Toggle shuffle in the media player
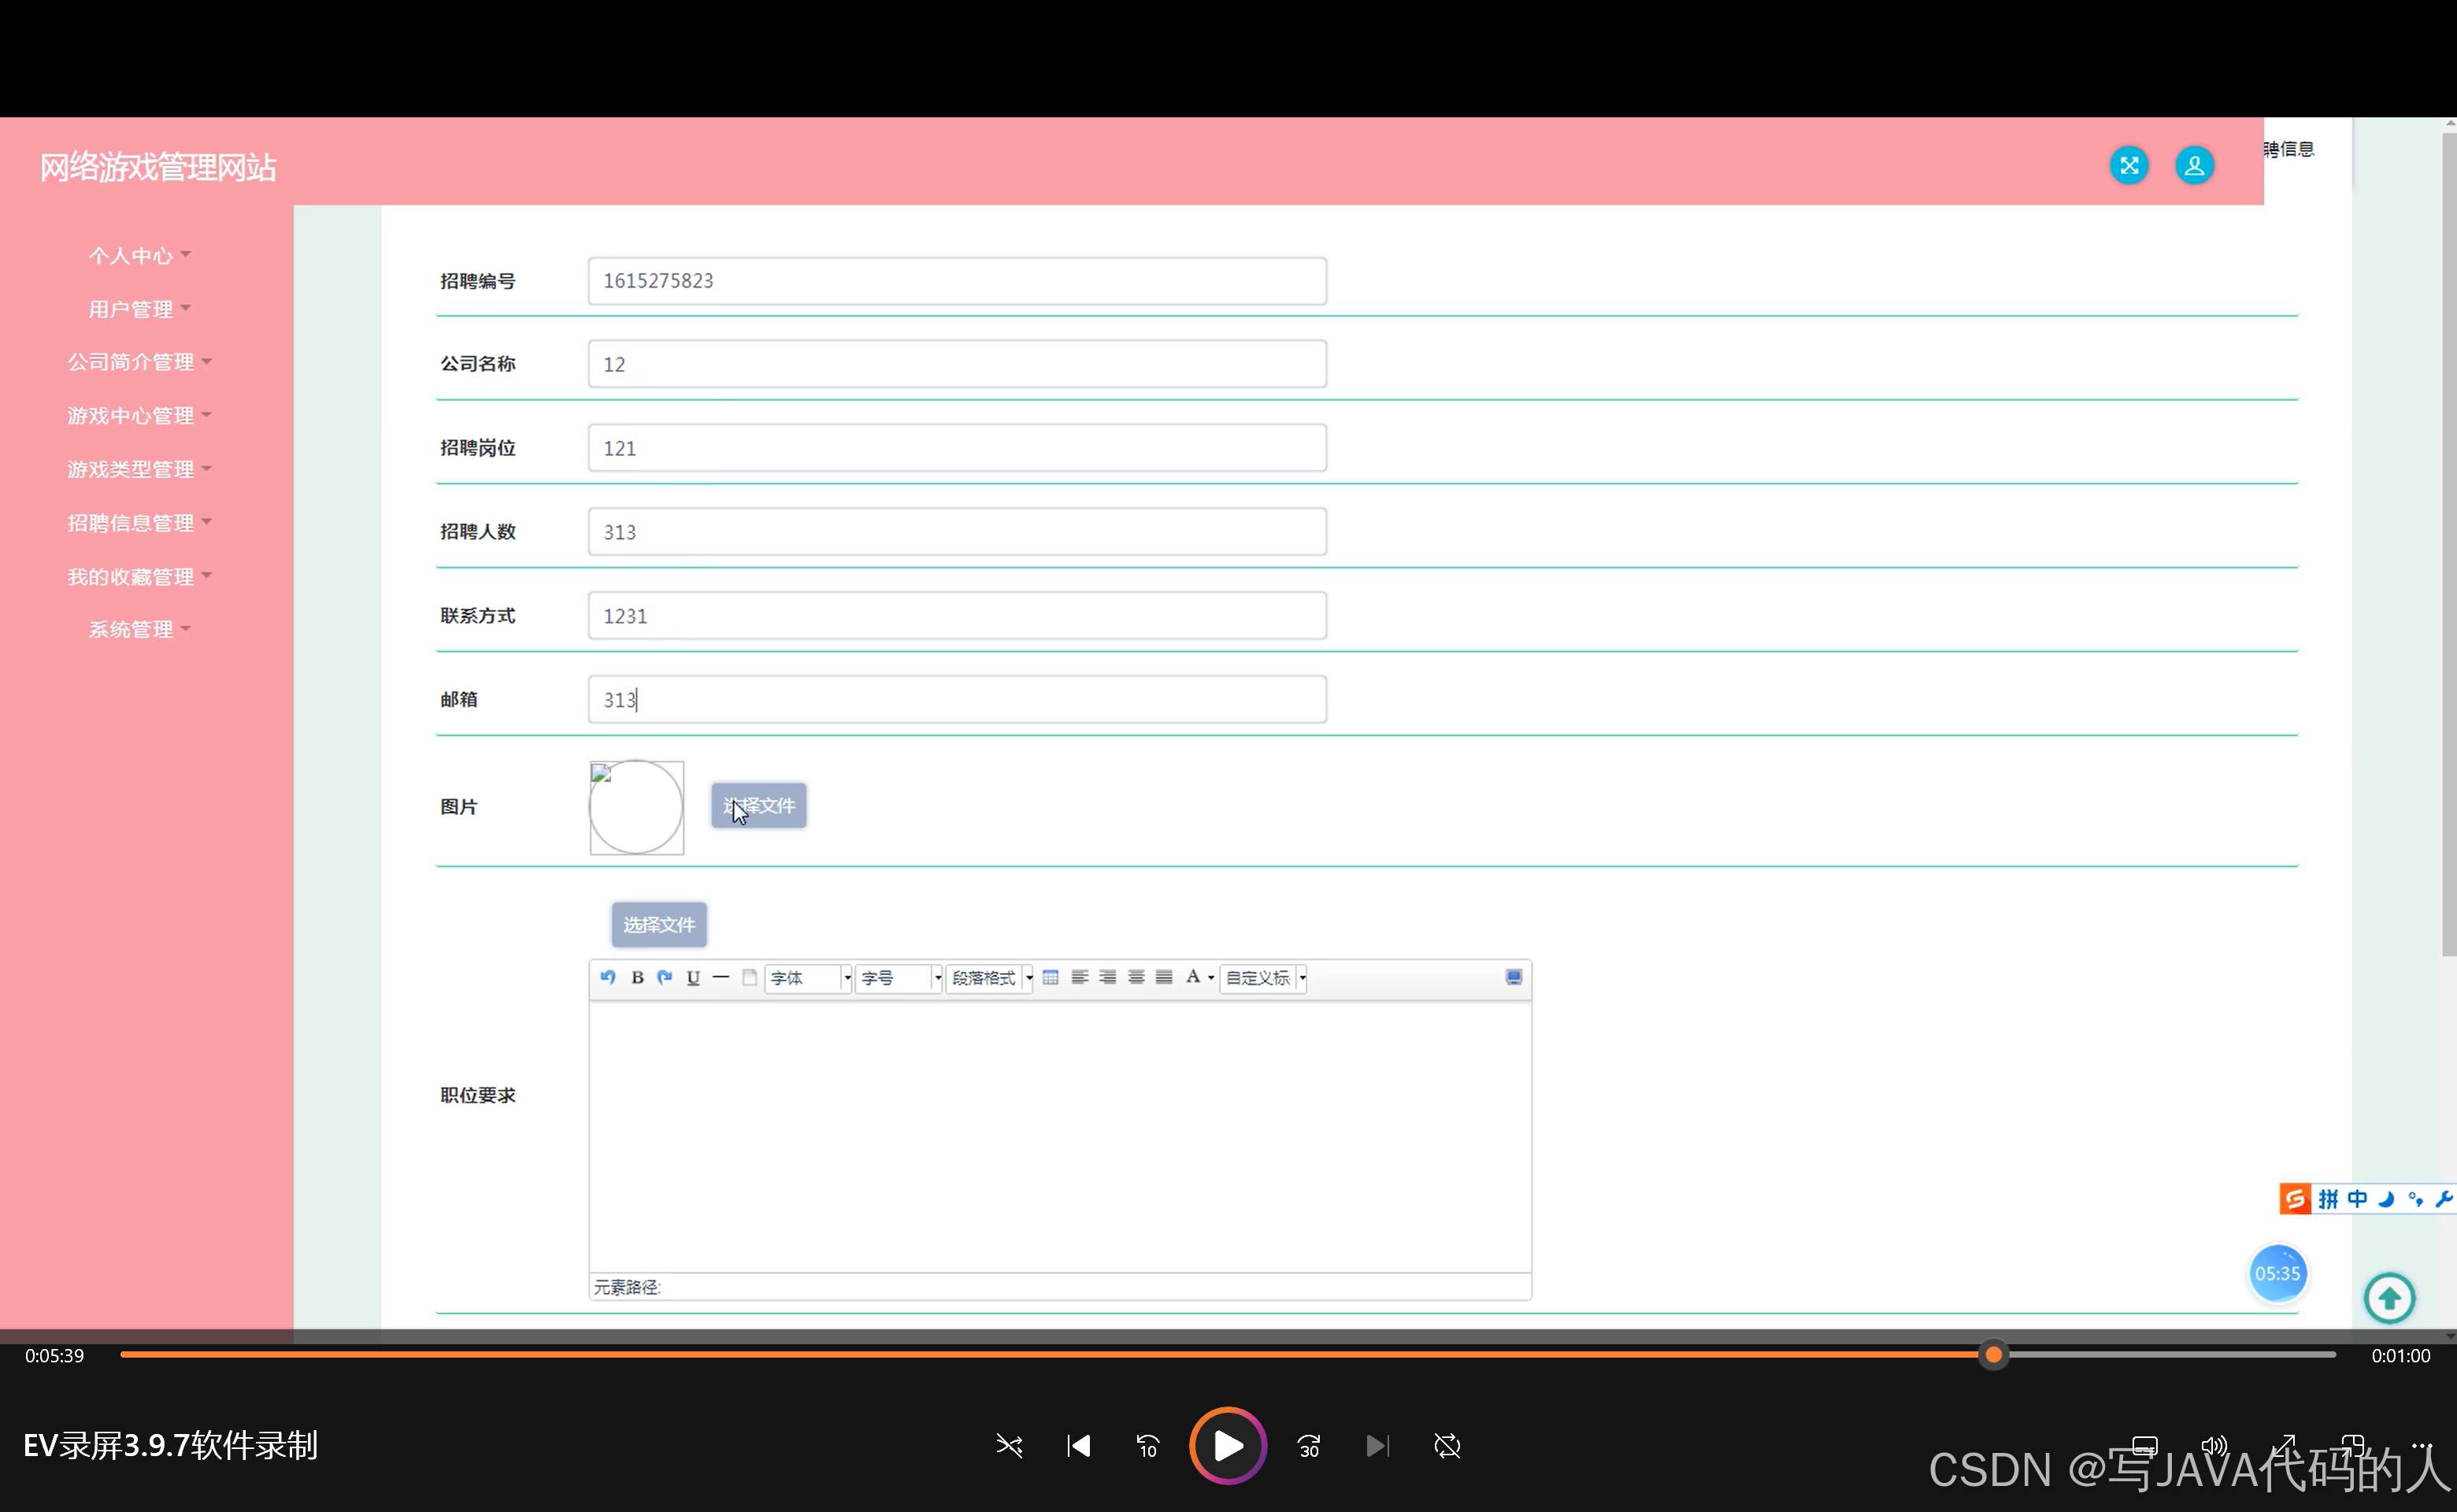Screen dimensions: 2457x1512 tap(1009, 1446)
